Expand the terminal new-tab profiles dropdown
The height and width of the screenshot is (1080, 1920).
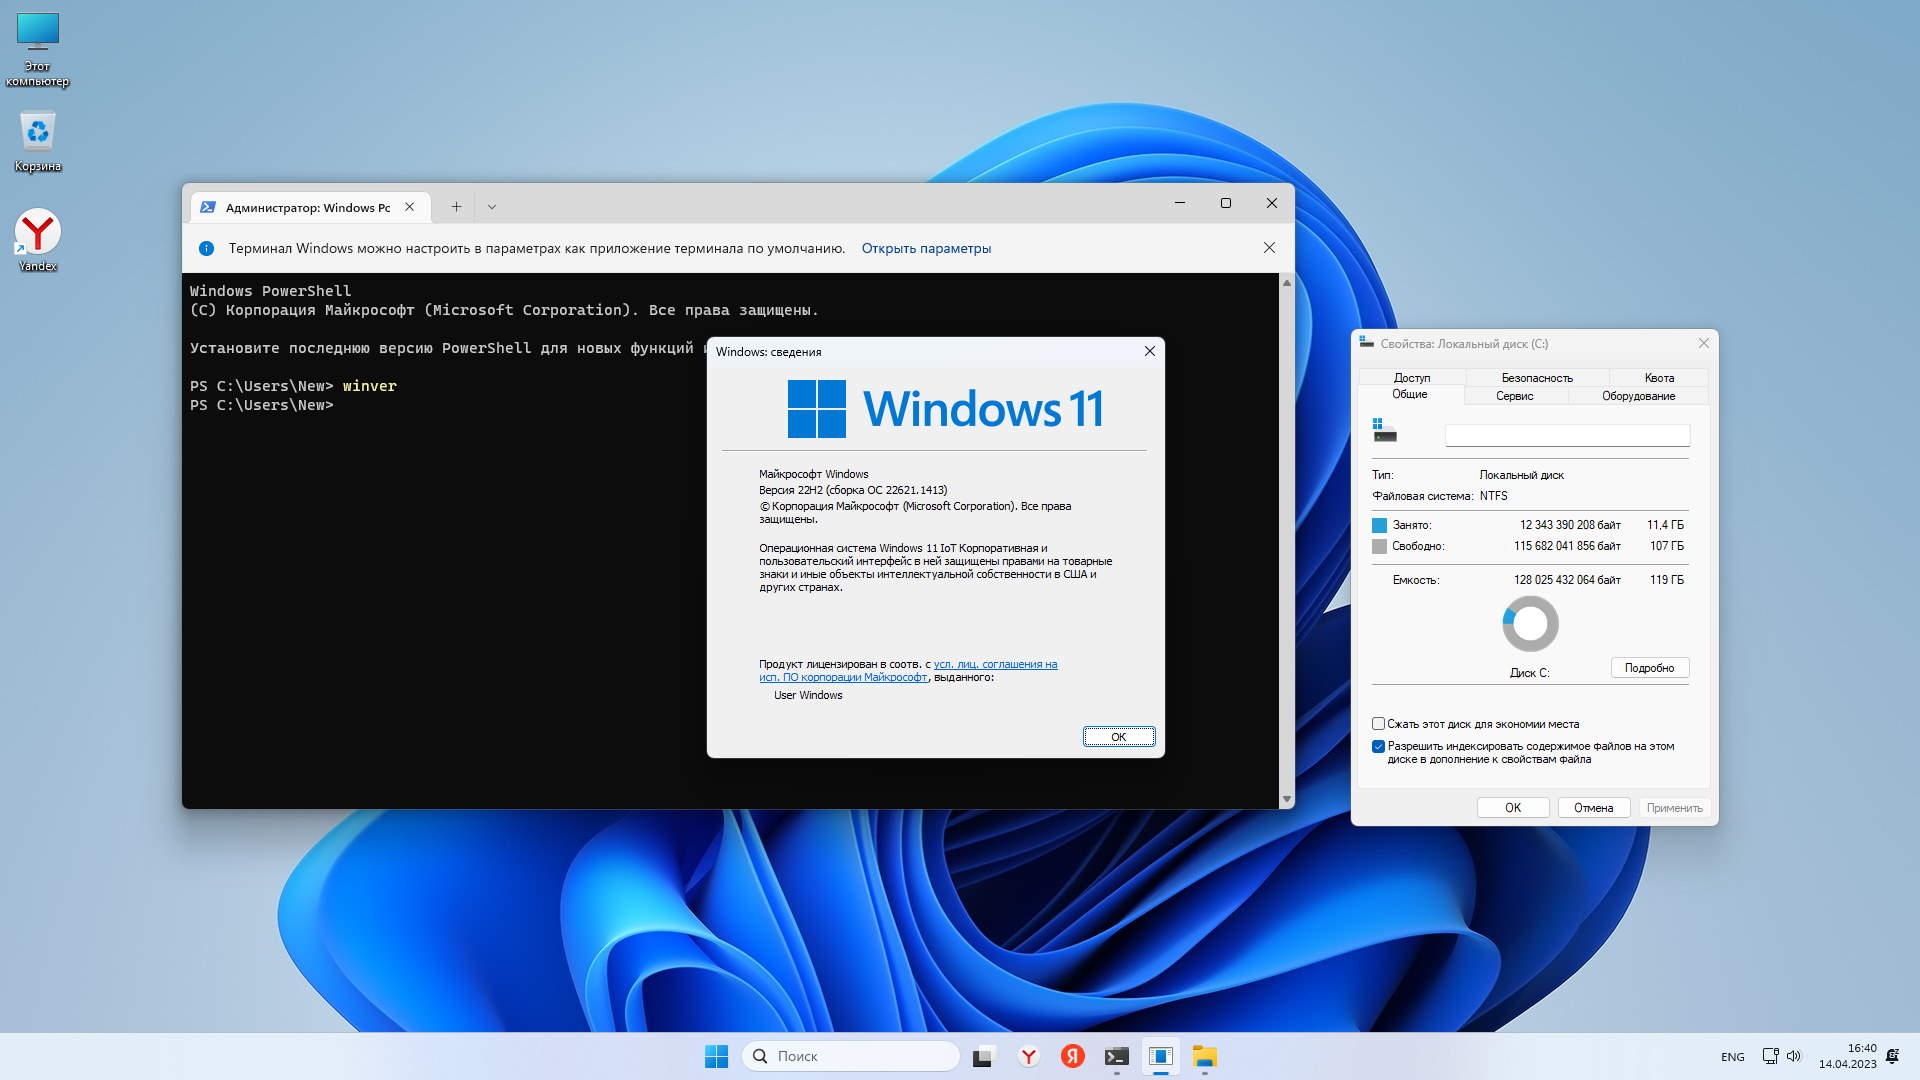pos(491,207)
